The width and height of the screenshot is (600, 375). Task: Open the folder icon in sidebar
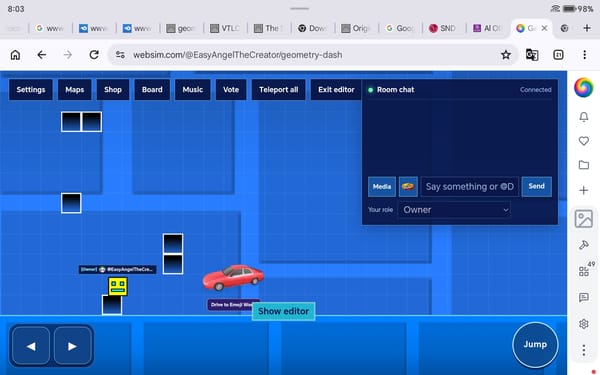[584, 165]
